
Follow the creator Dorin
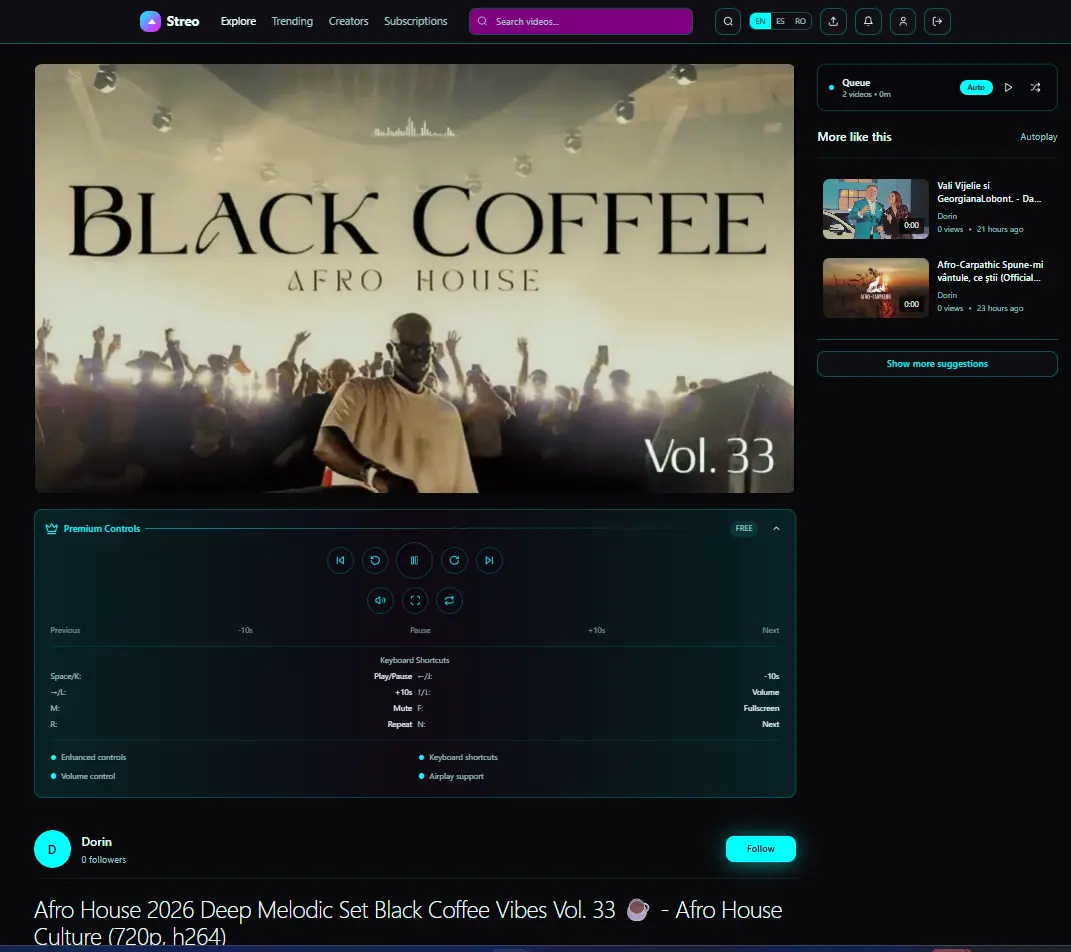pos(760,849)
